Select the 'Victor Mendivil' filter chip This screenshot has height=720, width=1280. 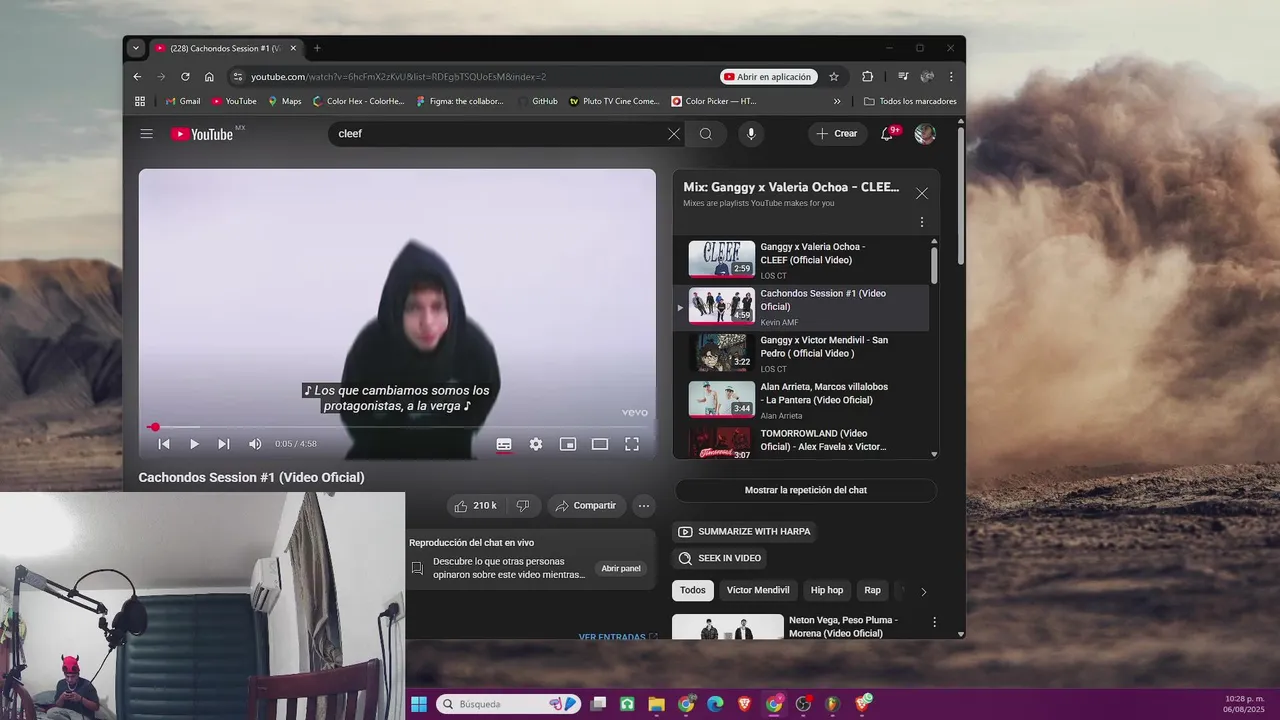[x=758, y=590]
